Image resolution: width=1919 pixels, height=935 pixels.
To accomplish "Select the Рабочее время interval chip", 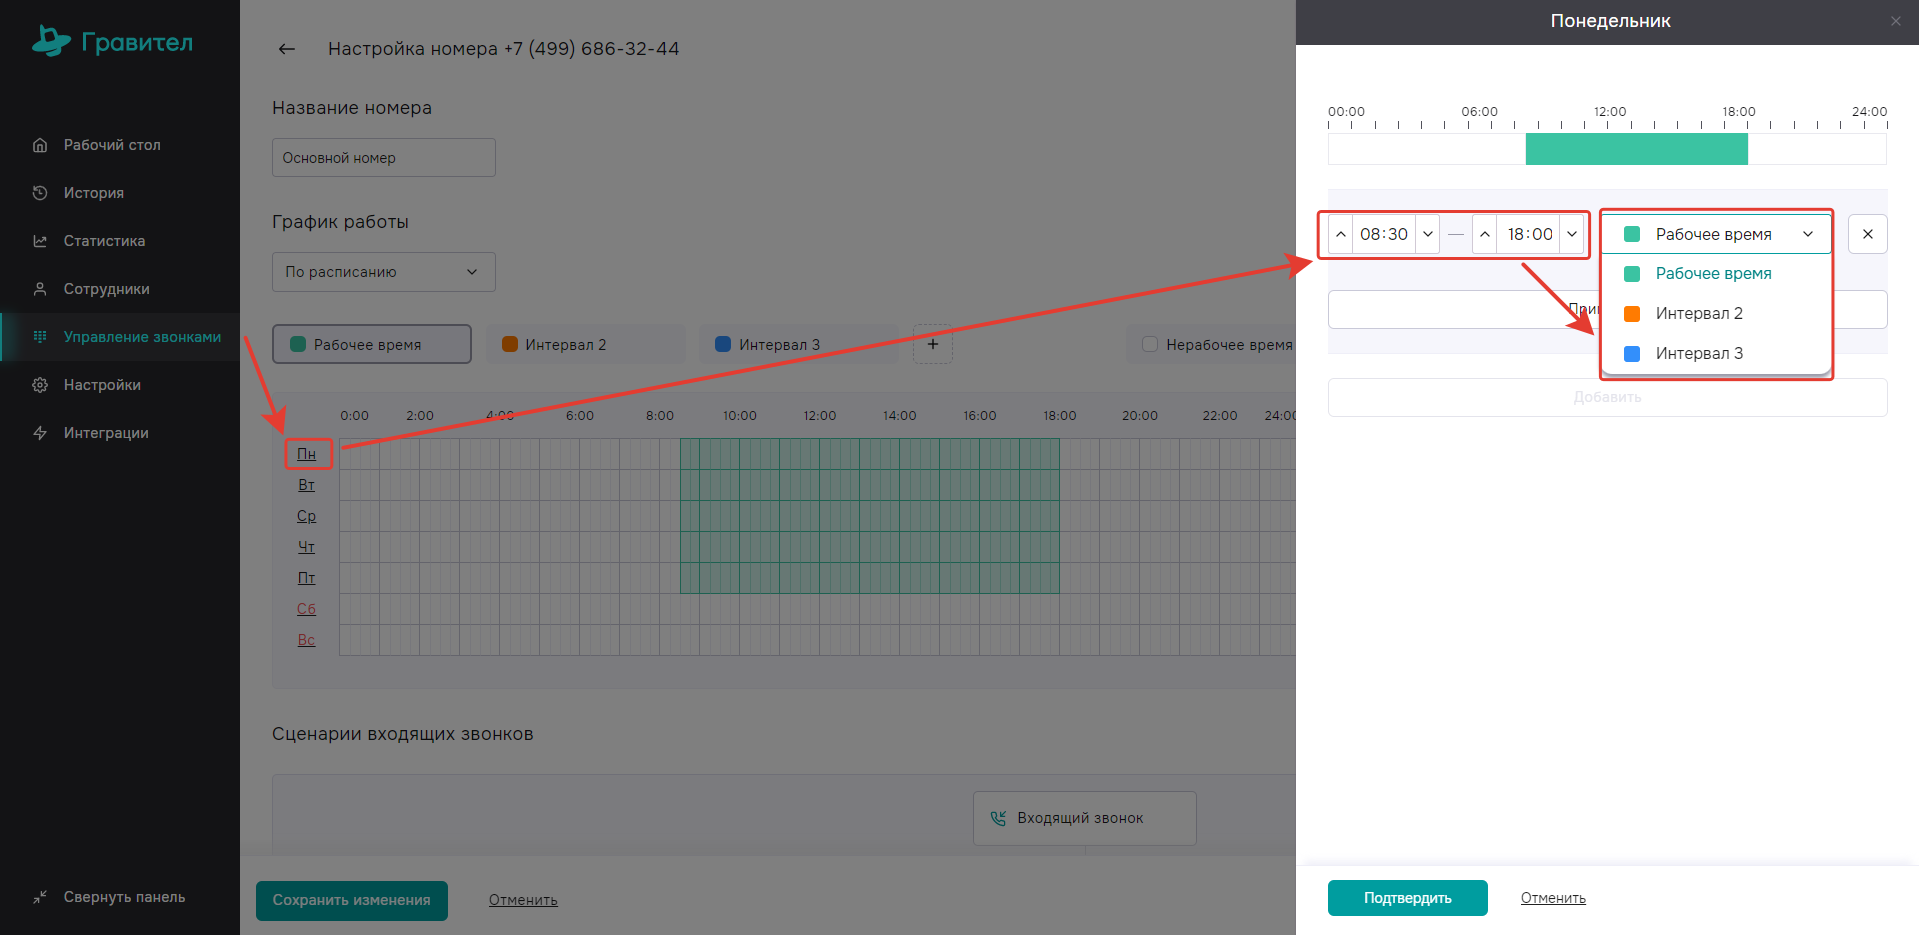I will coord(371,344).
